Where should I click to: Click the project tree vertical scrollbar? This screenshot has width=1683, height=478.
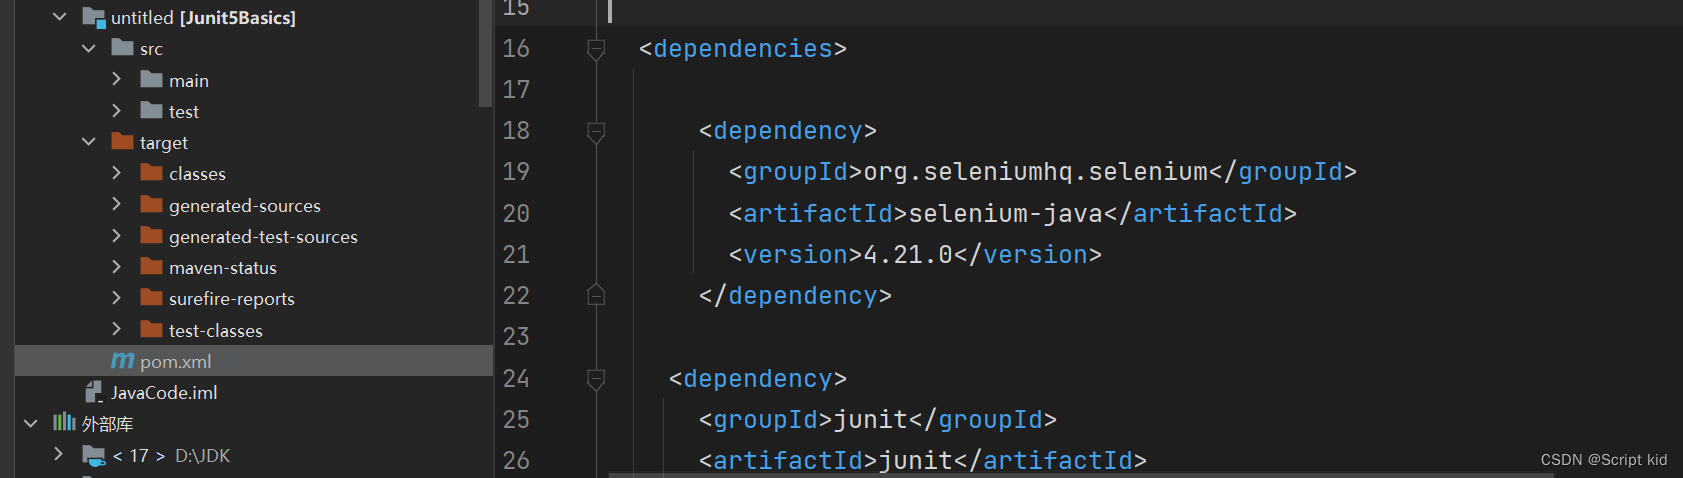486,50
